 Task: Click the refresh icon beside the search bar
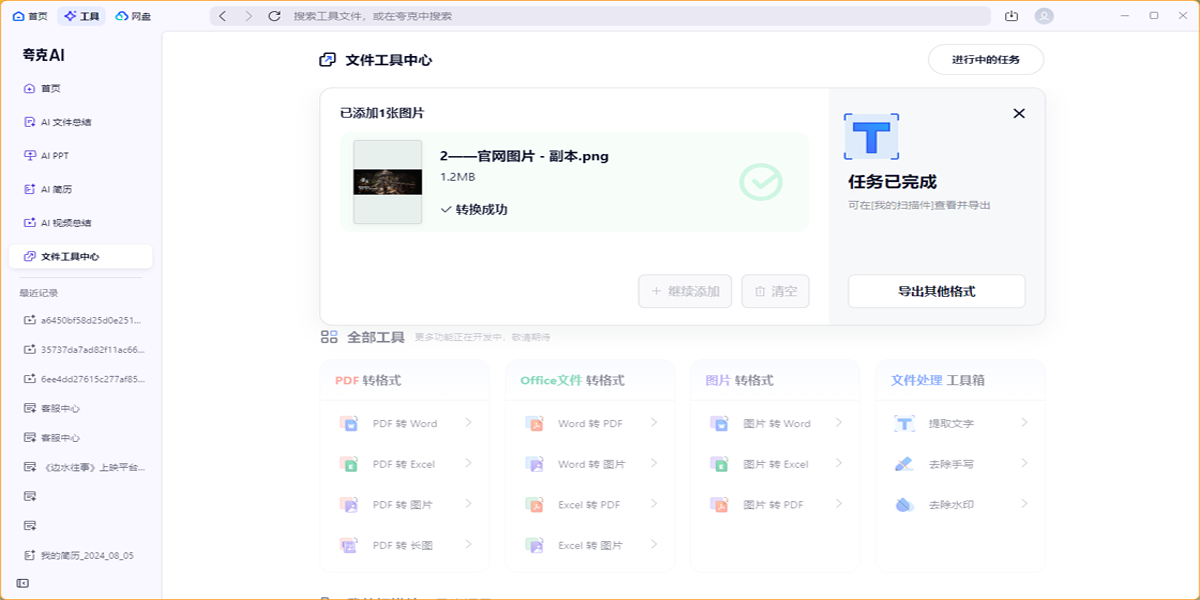(x=273, y=16)
